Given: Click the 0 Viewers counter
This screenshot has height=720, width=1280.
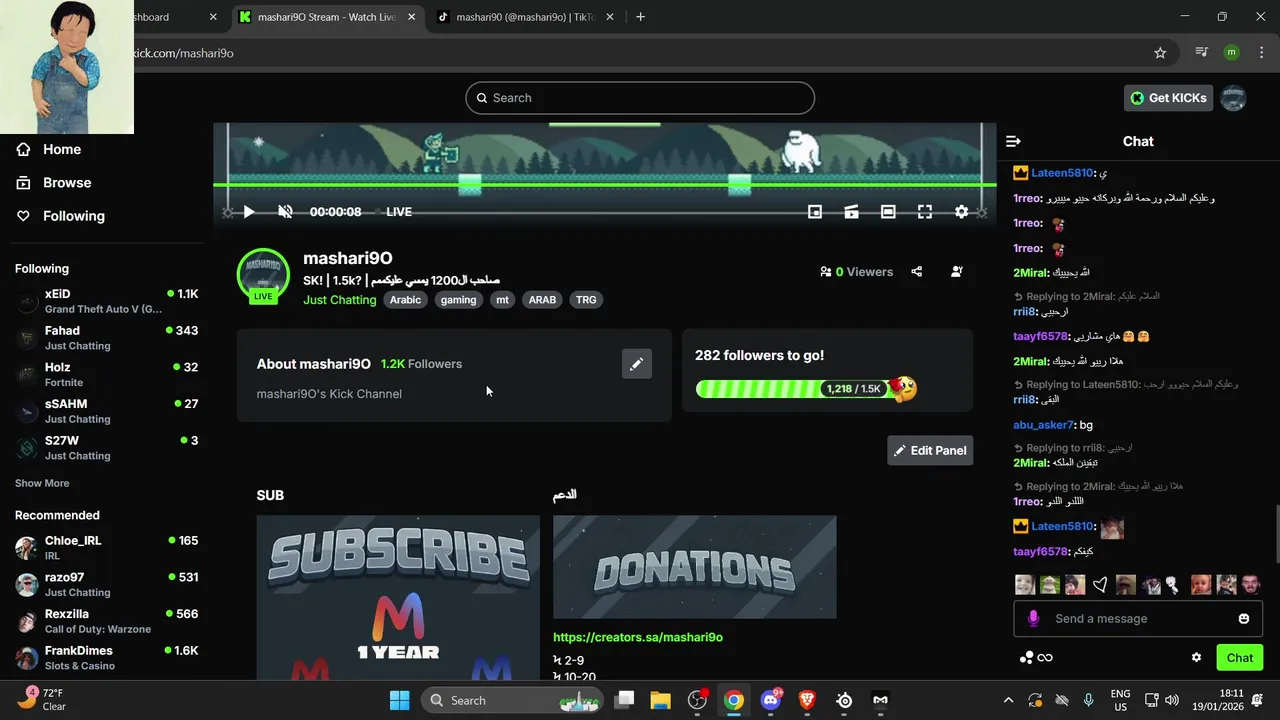Looking at the screenshot, I should [x=856, y=271].
